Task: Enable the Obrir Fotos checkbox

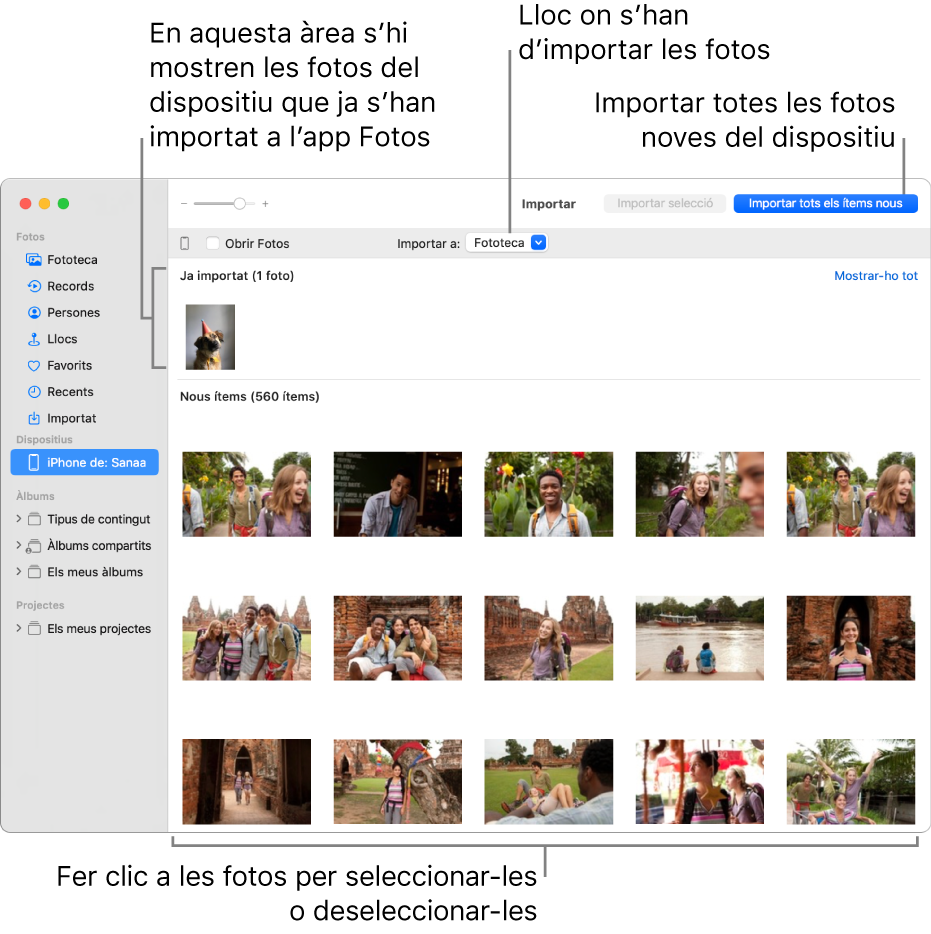Action: pyautogui.click(x=213, y=243)
